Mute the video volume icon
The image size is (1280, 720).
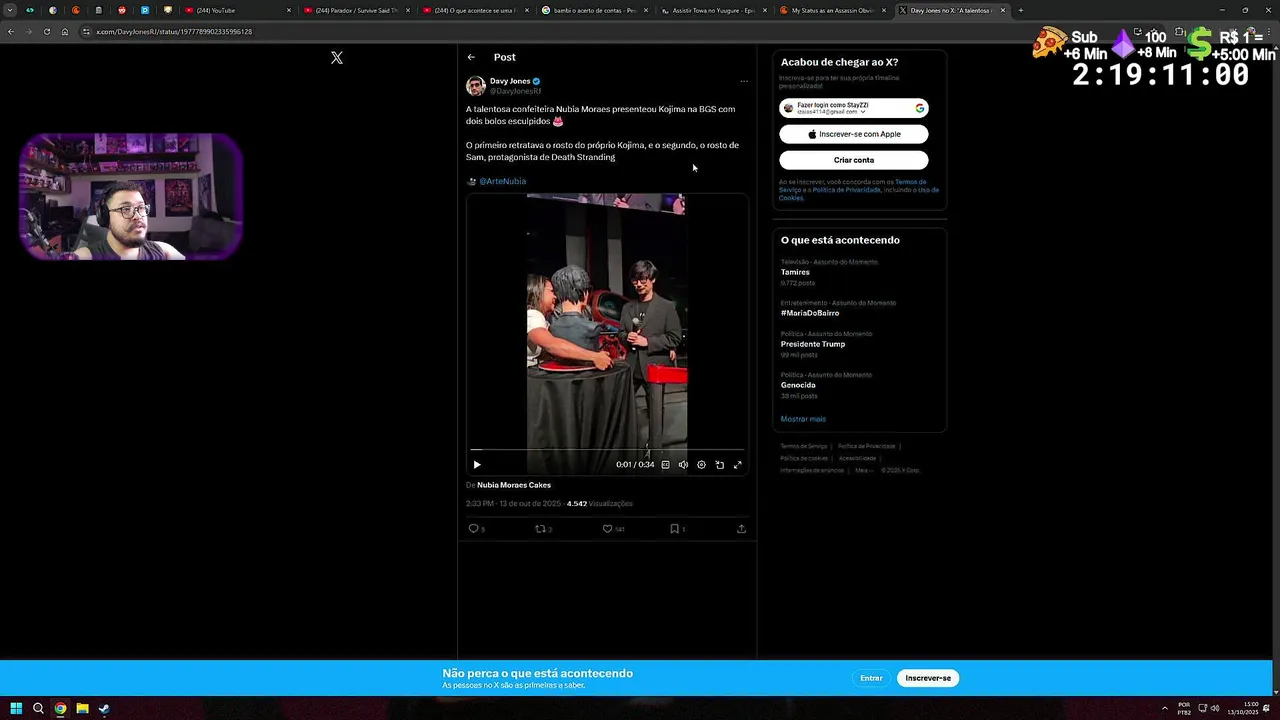683,464
